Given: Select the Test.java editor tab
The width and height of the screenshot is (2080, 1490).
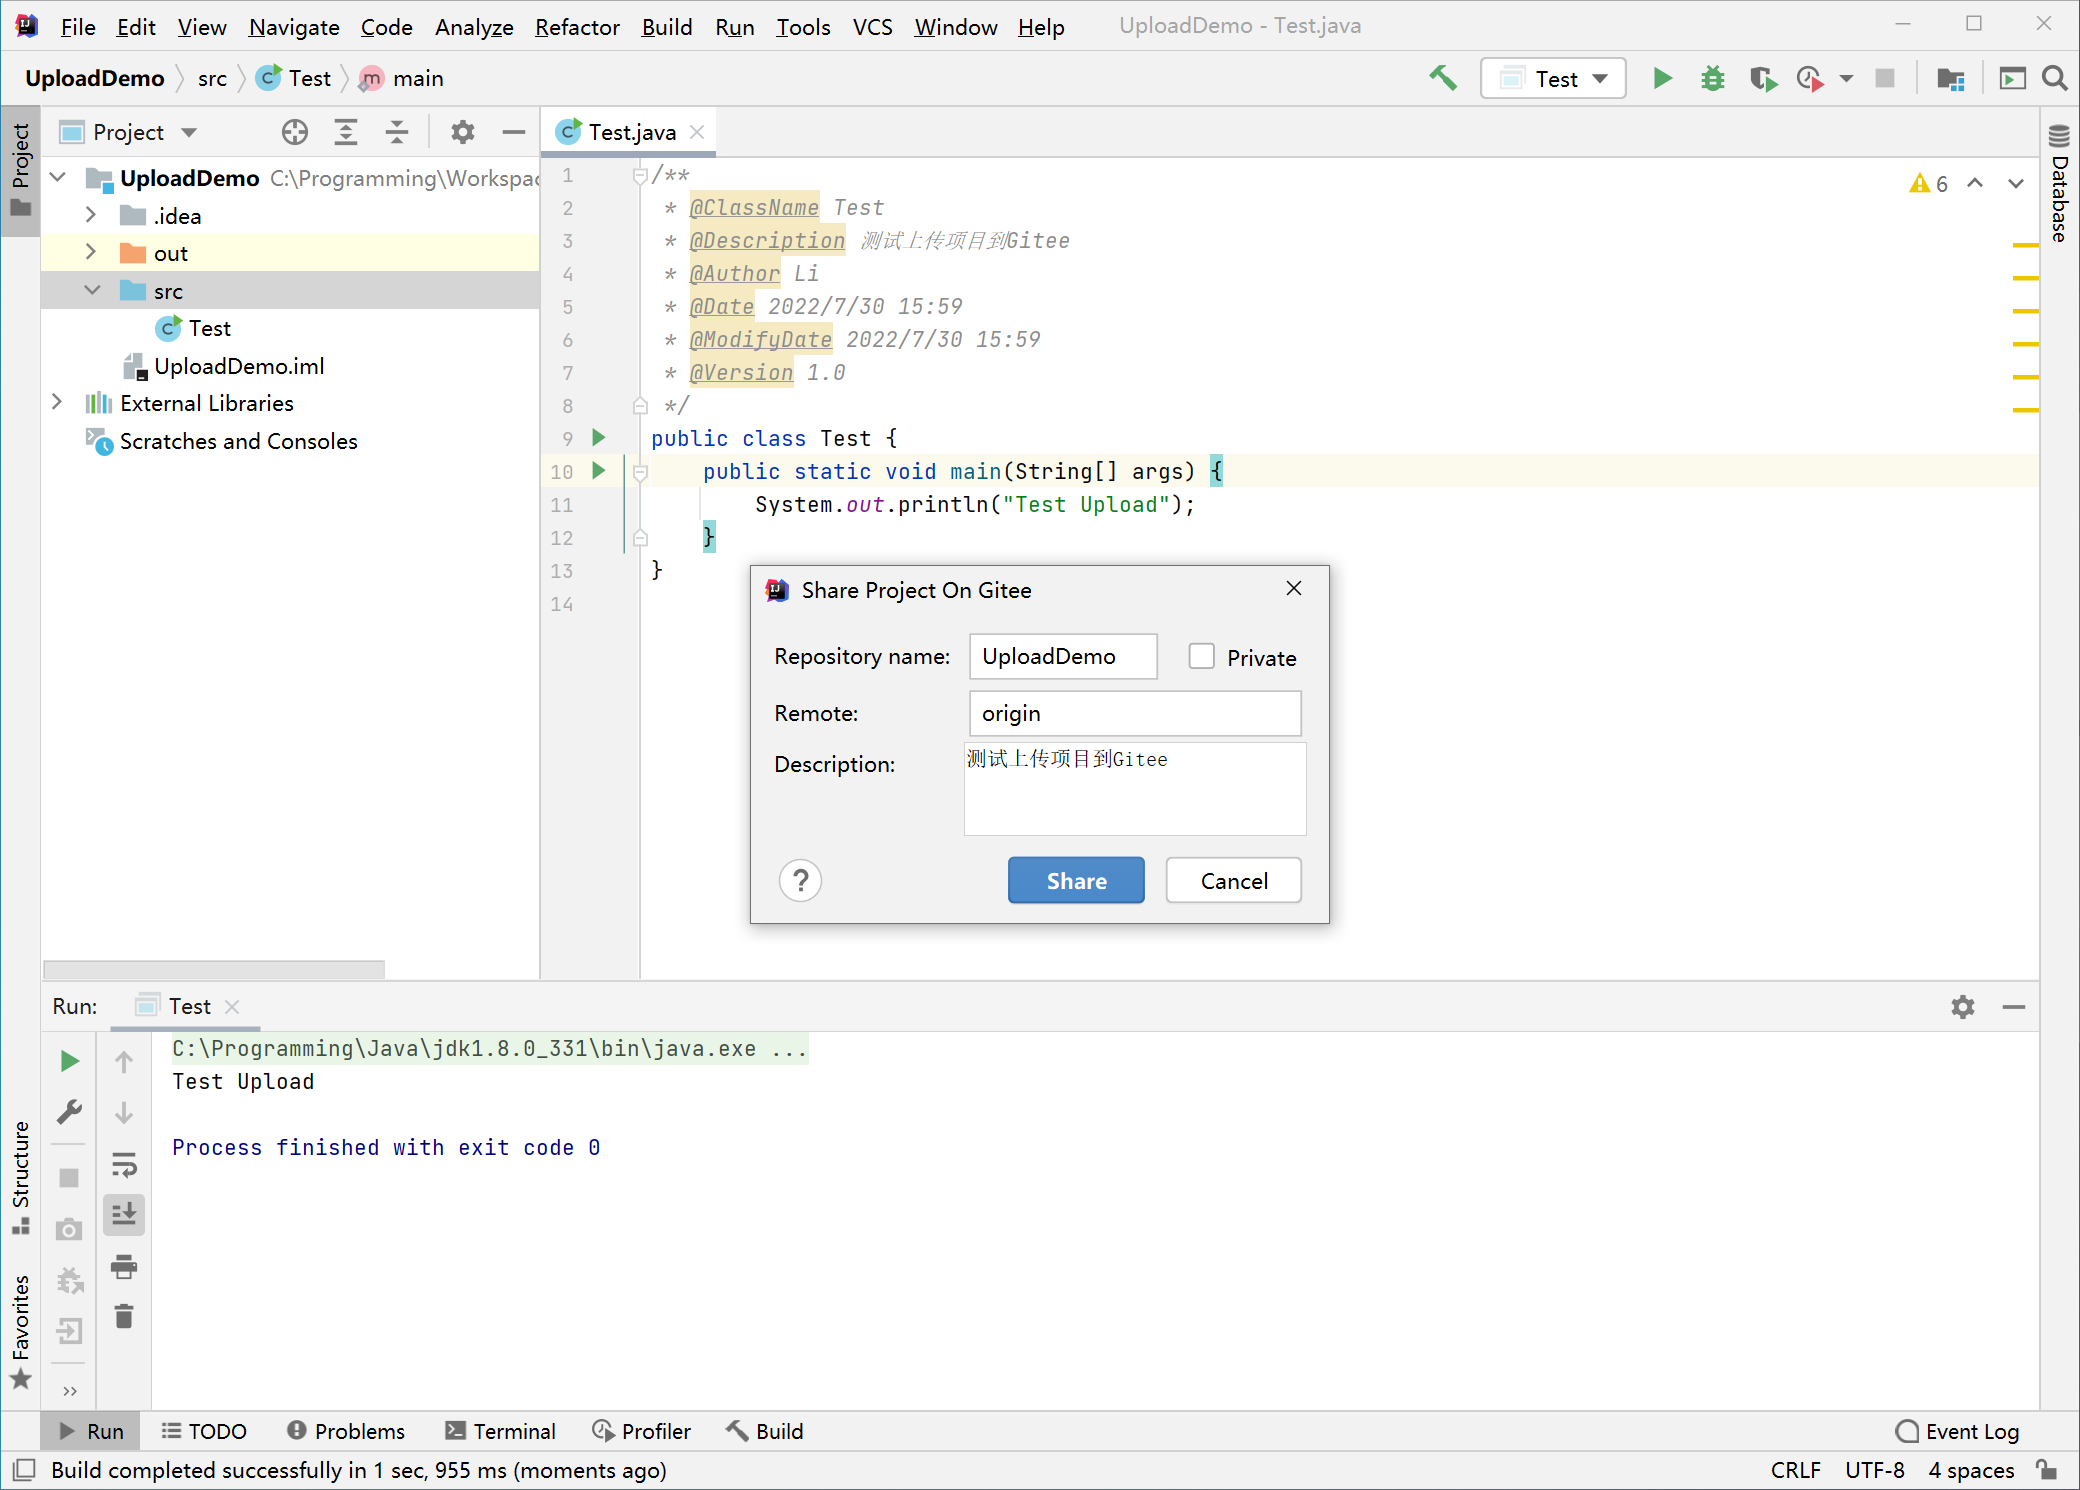Looking at the screenshot, I should (631, 132).
